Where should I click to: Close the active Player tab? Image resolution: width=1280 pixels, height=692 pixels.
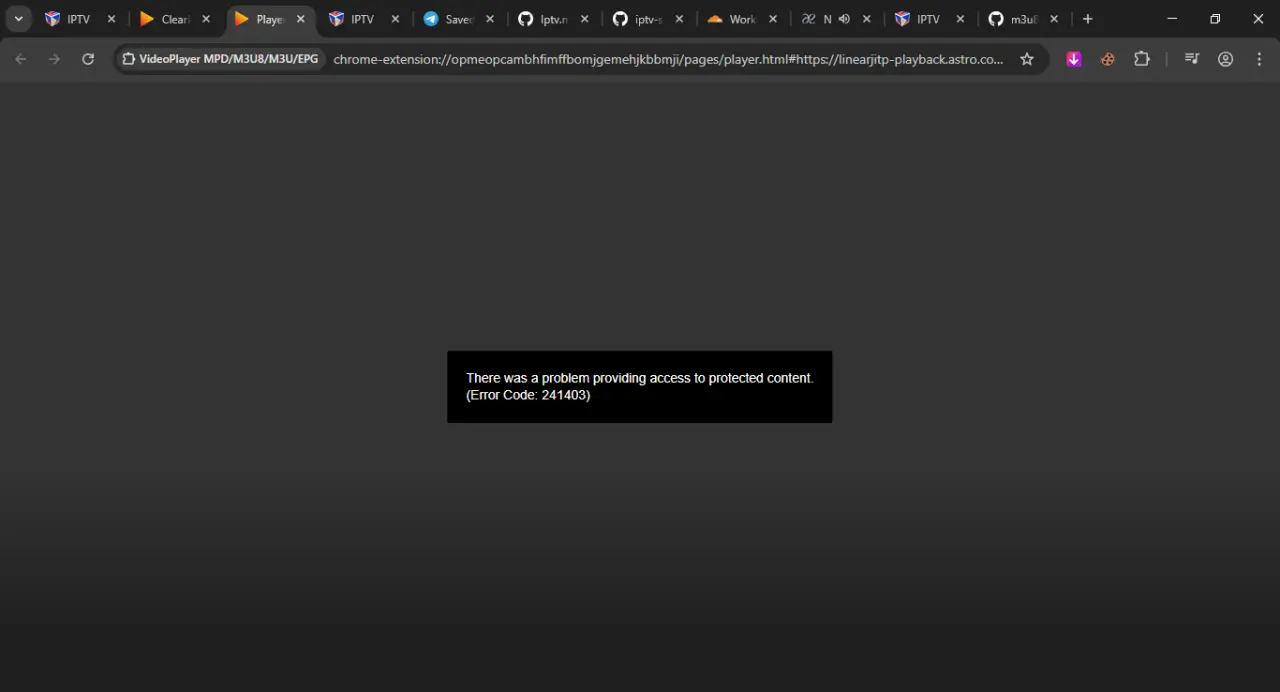point(301,19)
